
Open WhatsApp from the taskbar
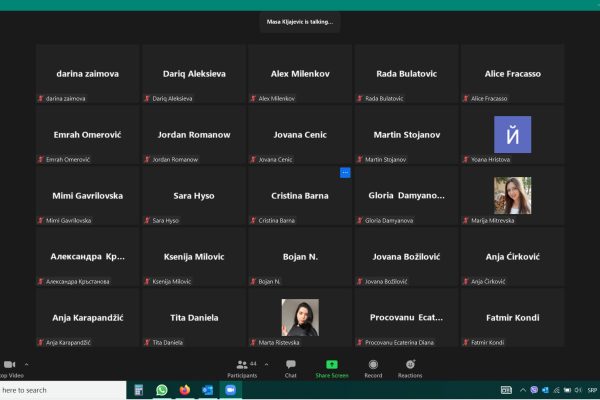point(161,390)
